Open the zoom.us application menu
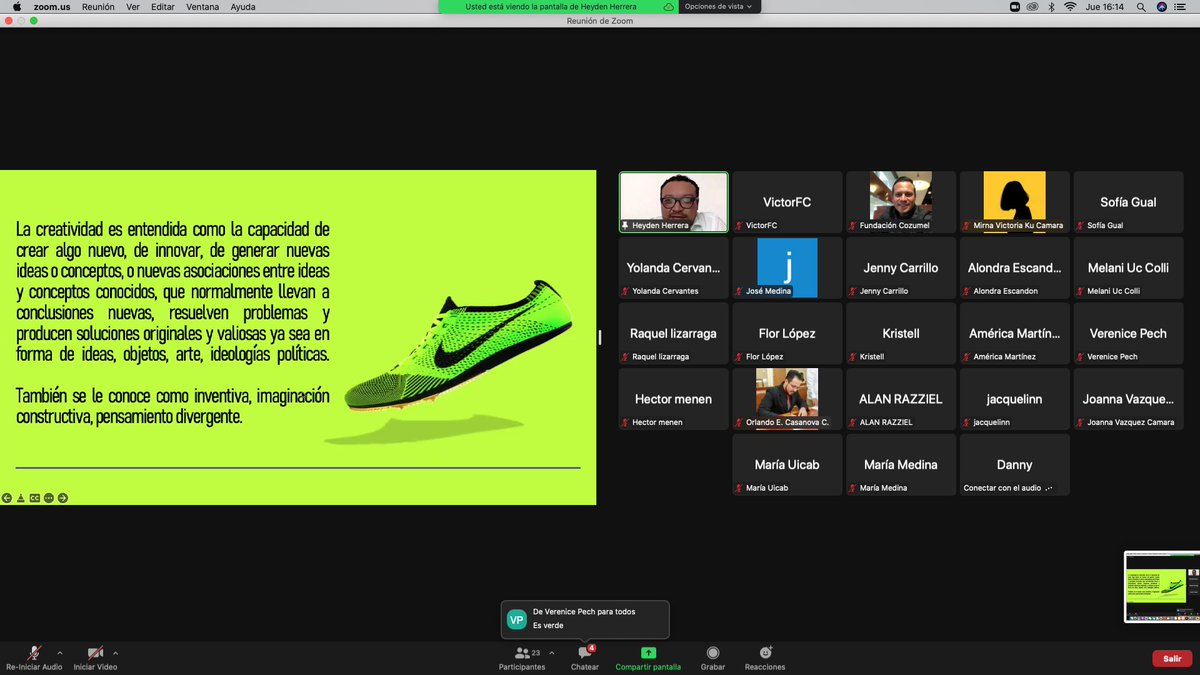Viewport: 1200px width, 675px height. [x=52, y=7]
